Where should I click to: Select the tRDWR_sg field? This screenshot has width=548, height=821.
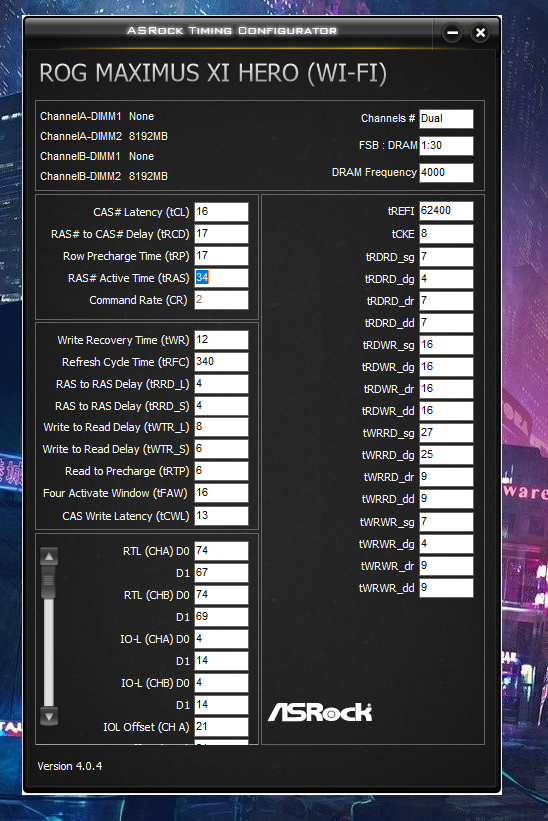446,345
